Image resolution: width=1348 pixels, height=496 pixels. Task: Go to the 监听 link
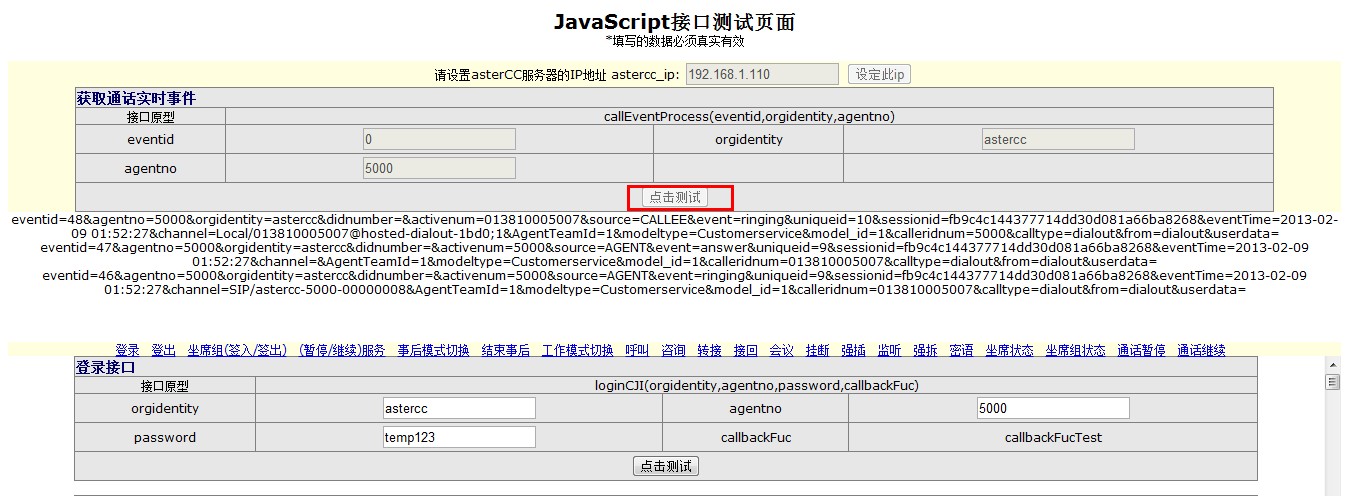(x=889, y=350)
